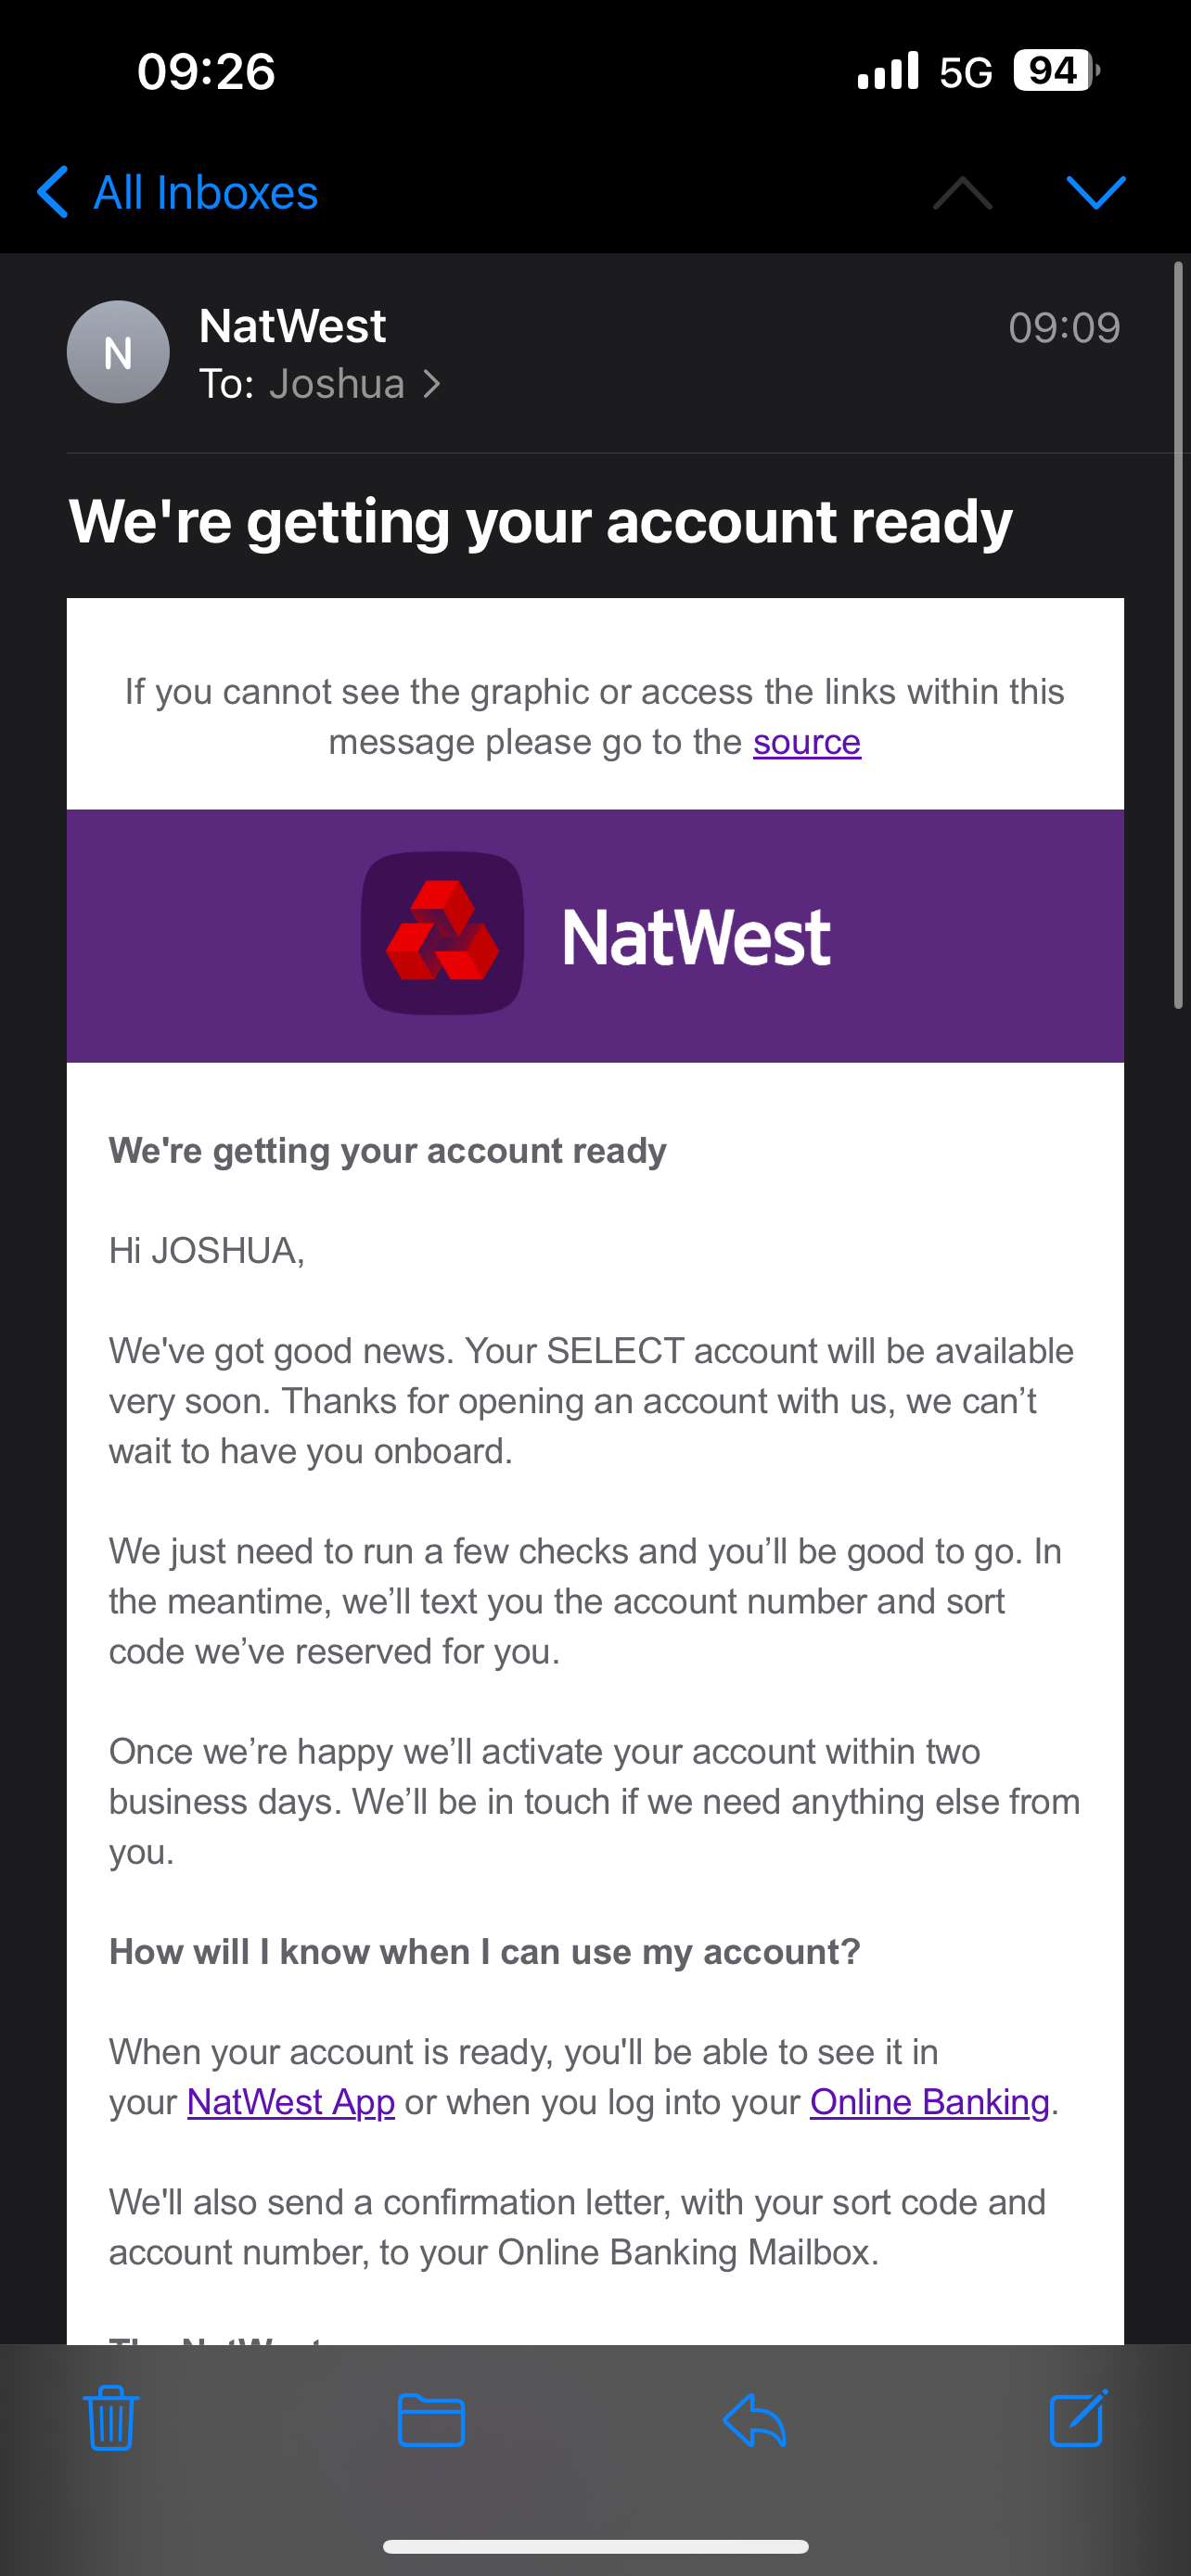The height and width of the screenshot is (2576, 1191).
Task: Tap the scrollbar on the right edge
Action: (x=1179, y=635)
